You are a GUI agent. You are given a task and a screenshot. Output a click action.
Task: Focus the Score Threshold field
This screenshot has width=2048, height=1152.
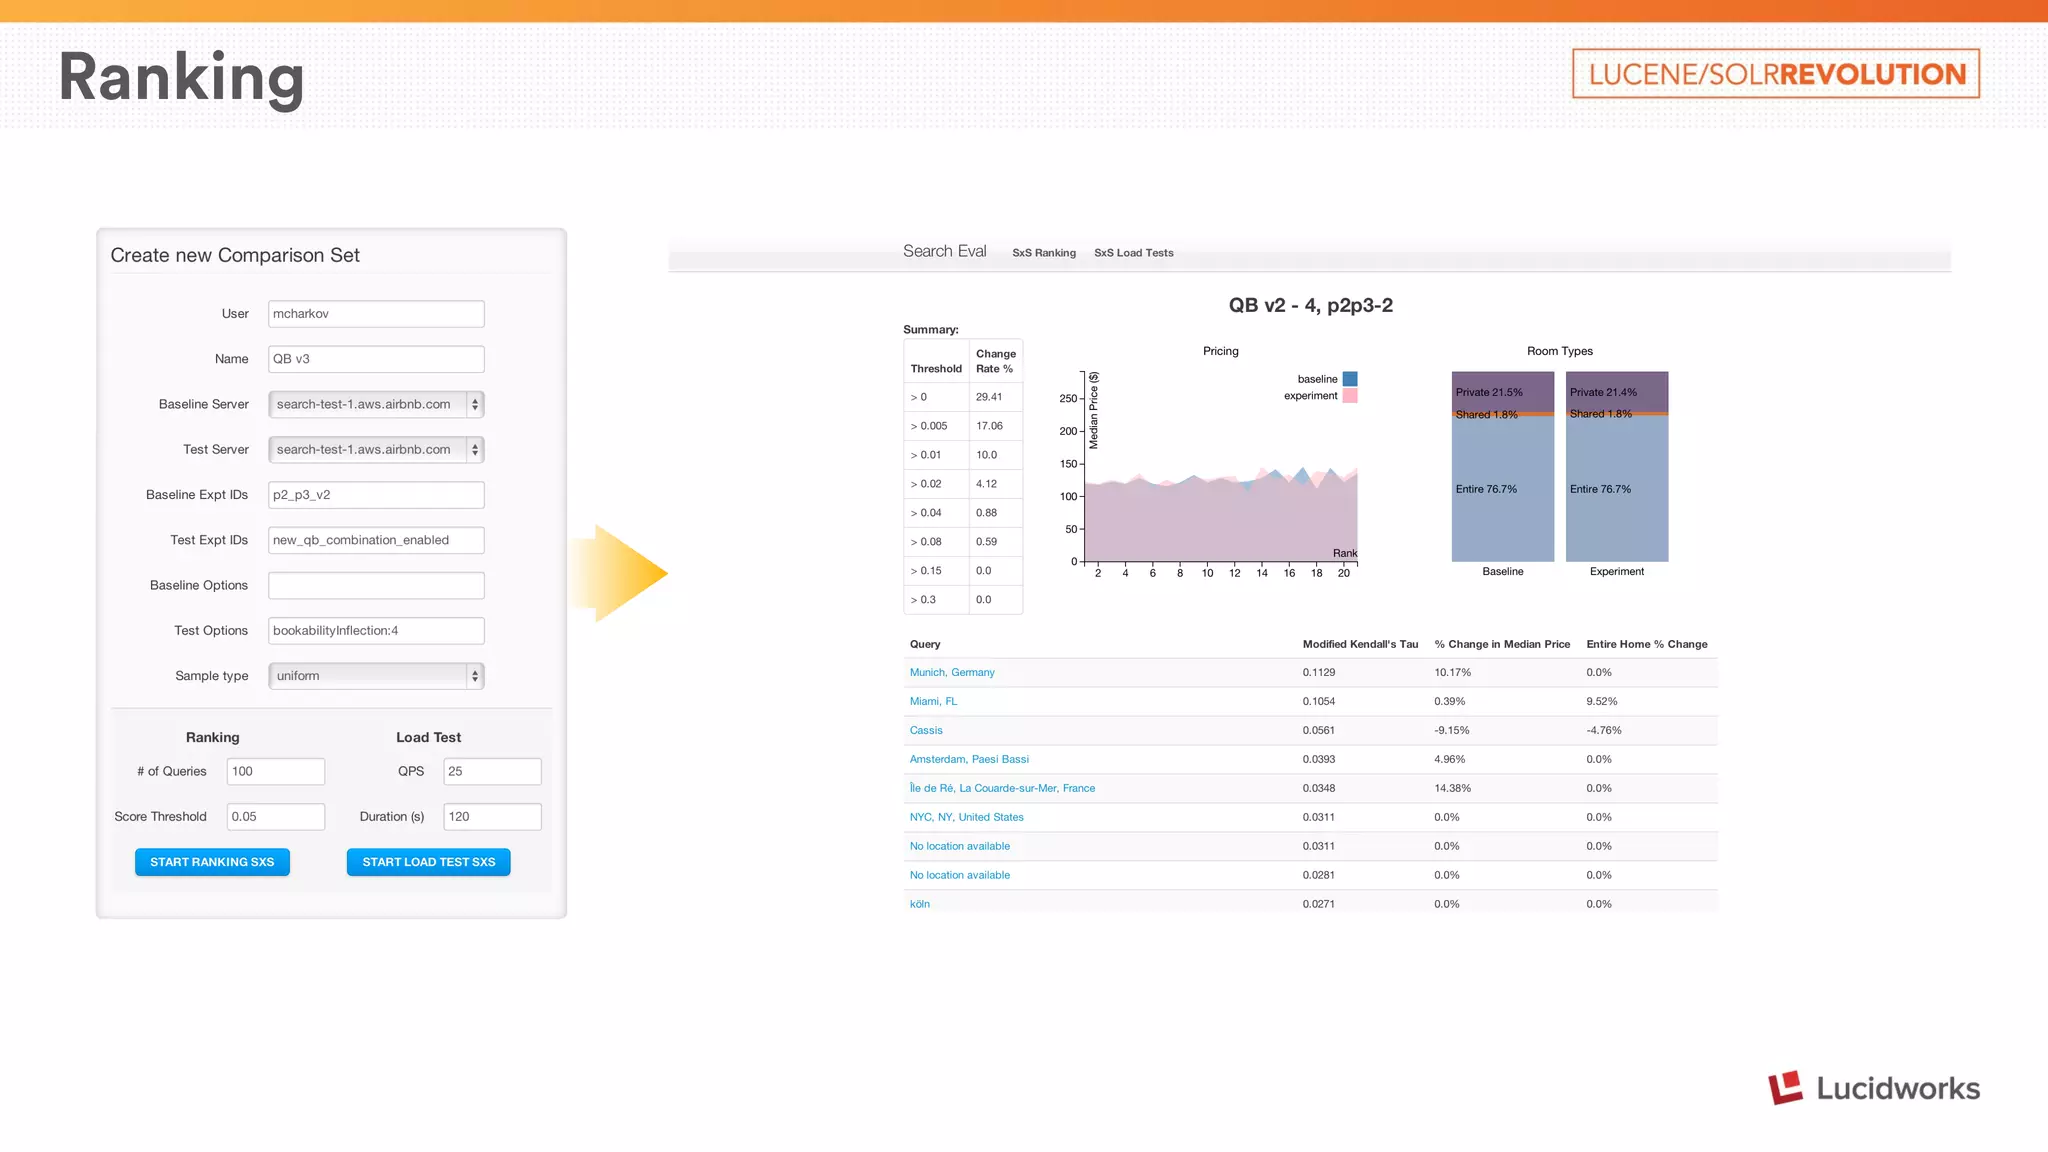tap(275, 817)
